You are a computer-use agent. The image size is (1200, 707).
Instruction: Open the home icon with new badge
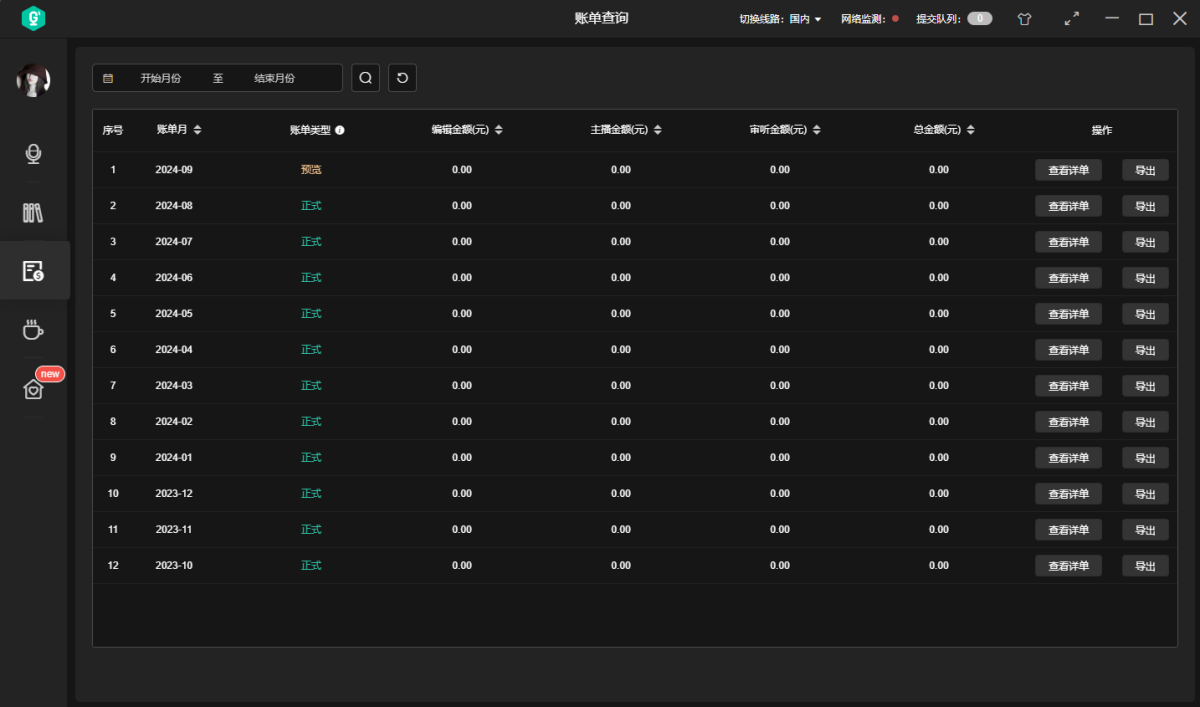coord(34,389)
